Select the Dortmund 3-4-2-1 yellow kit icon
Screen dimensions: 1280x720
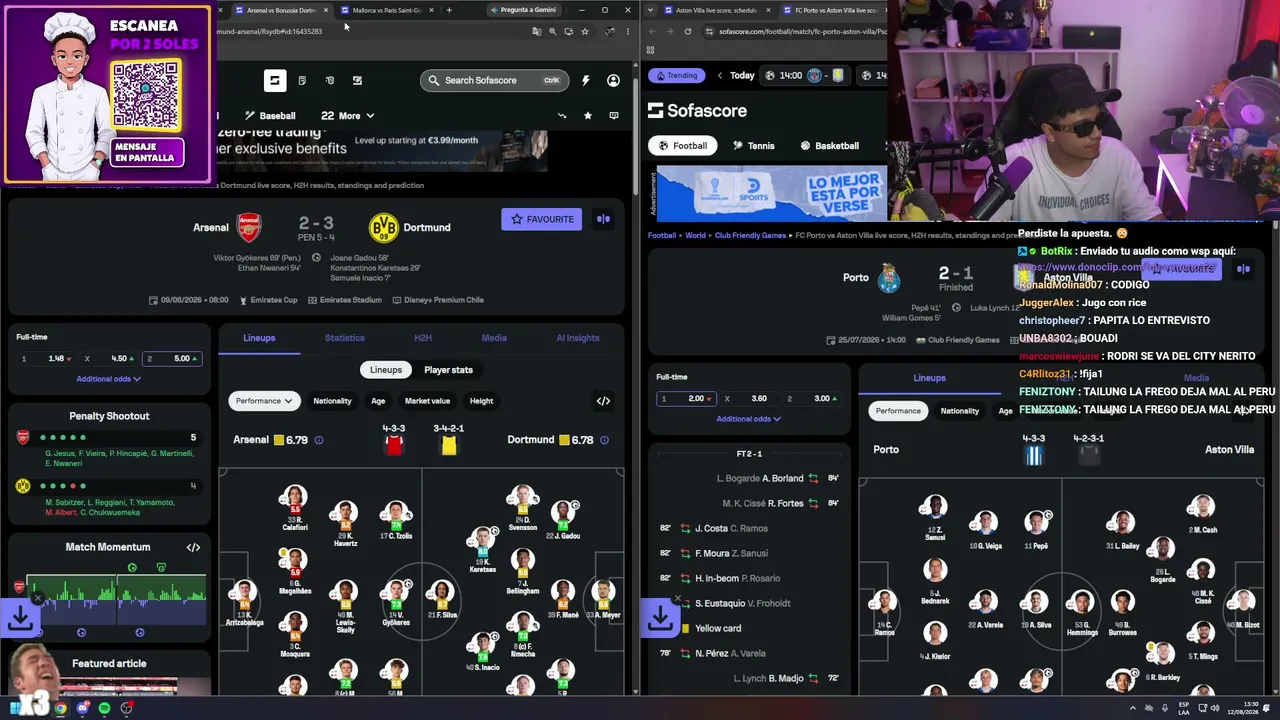click(x=449, y=445)
